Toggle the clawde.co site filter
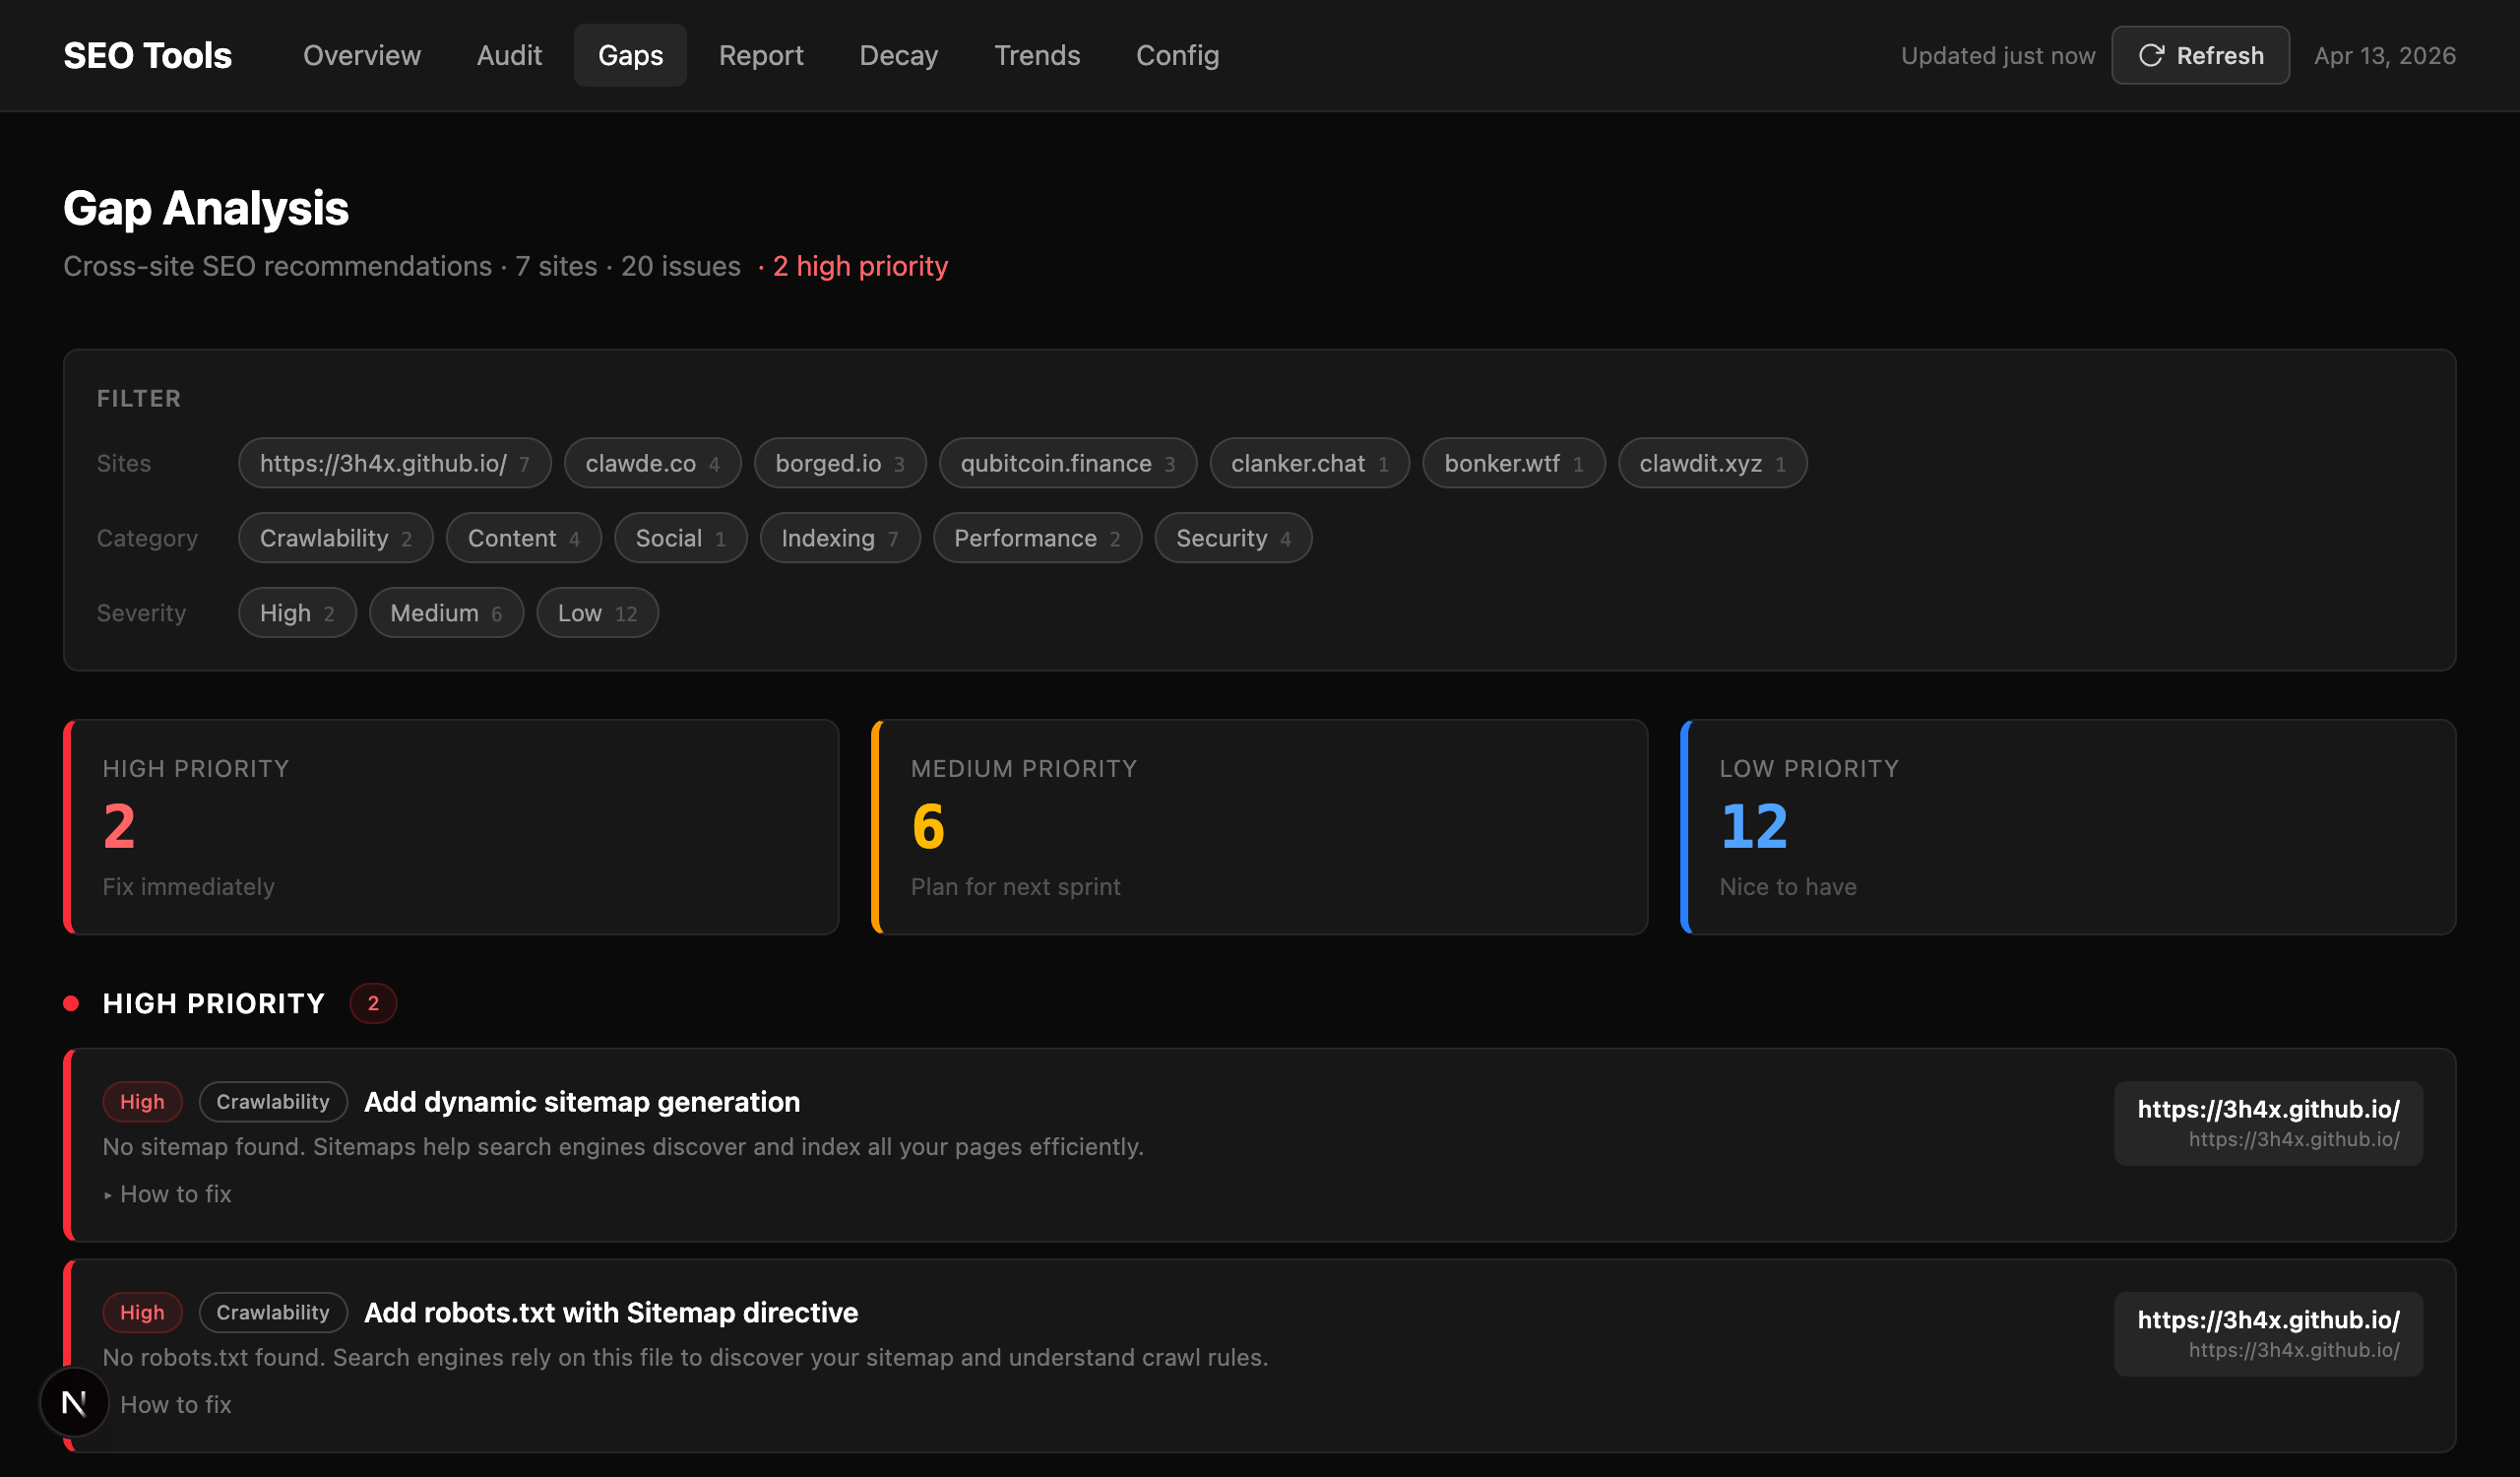 652,463
